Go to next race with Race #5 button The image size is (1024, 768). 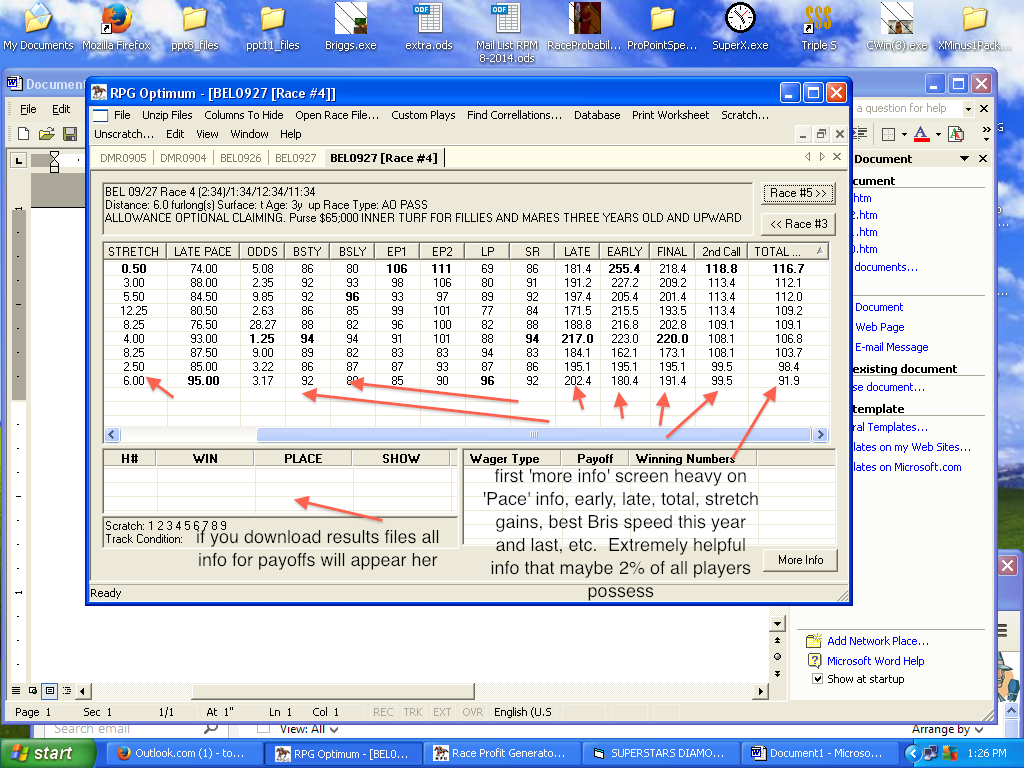click(x=799, y=193)
